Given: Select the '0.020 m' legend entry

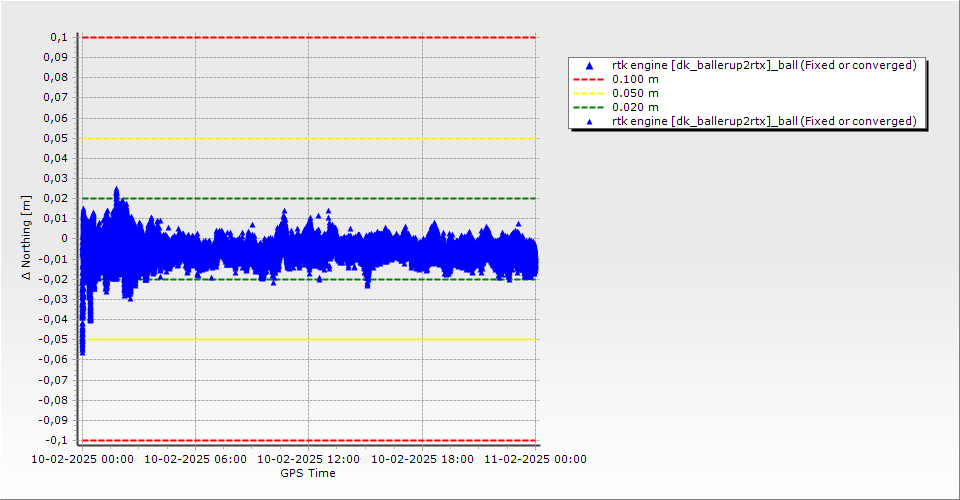Looking at the screenshot, I should 636,108.
